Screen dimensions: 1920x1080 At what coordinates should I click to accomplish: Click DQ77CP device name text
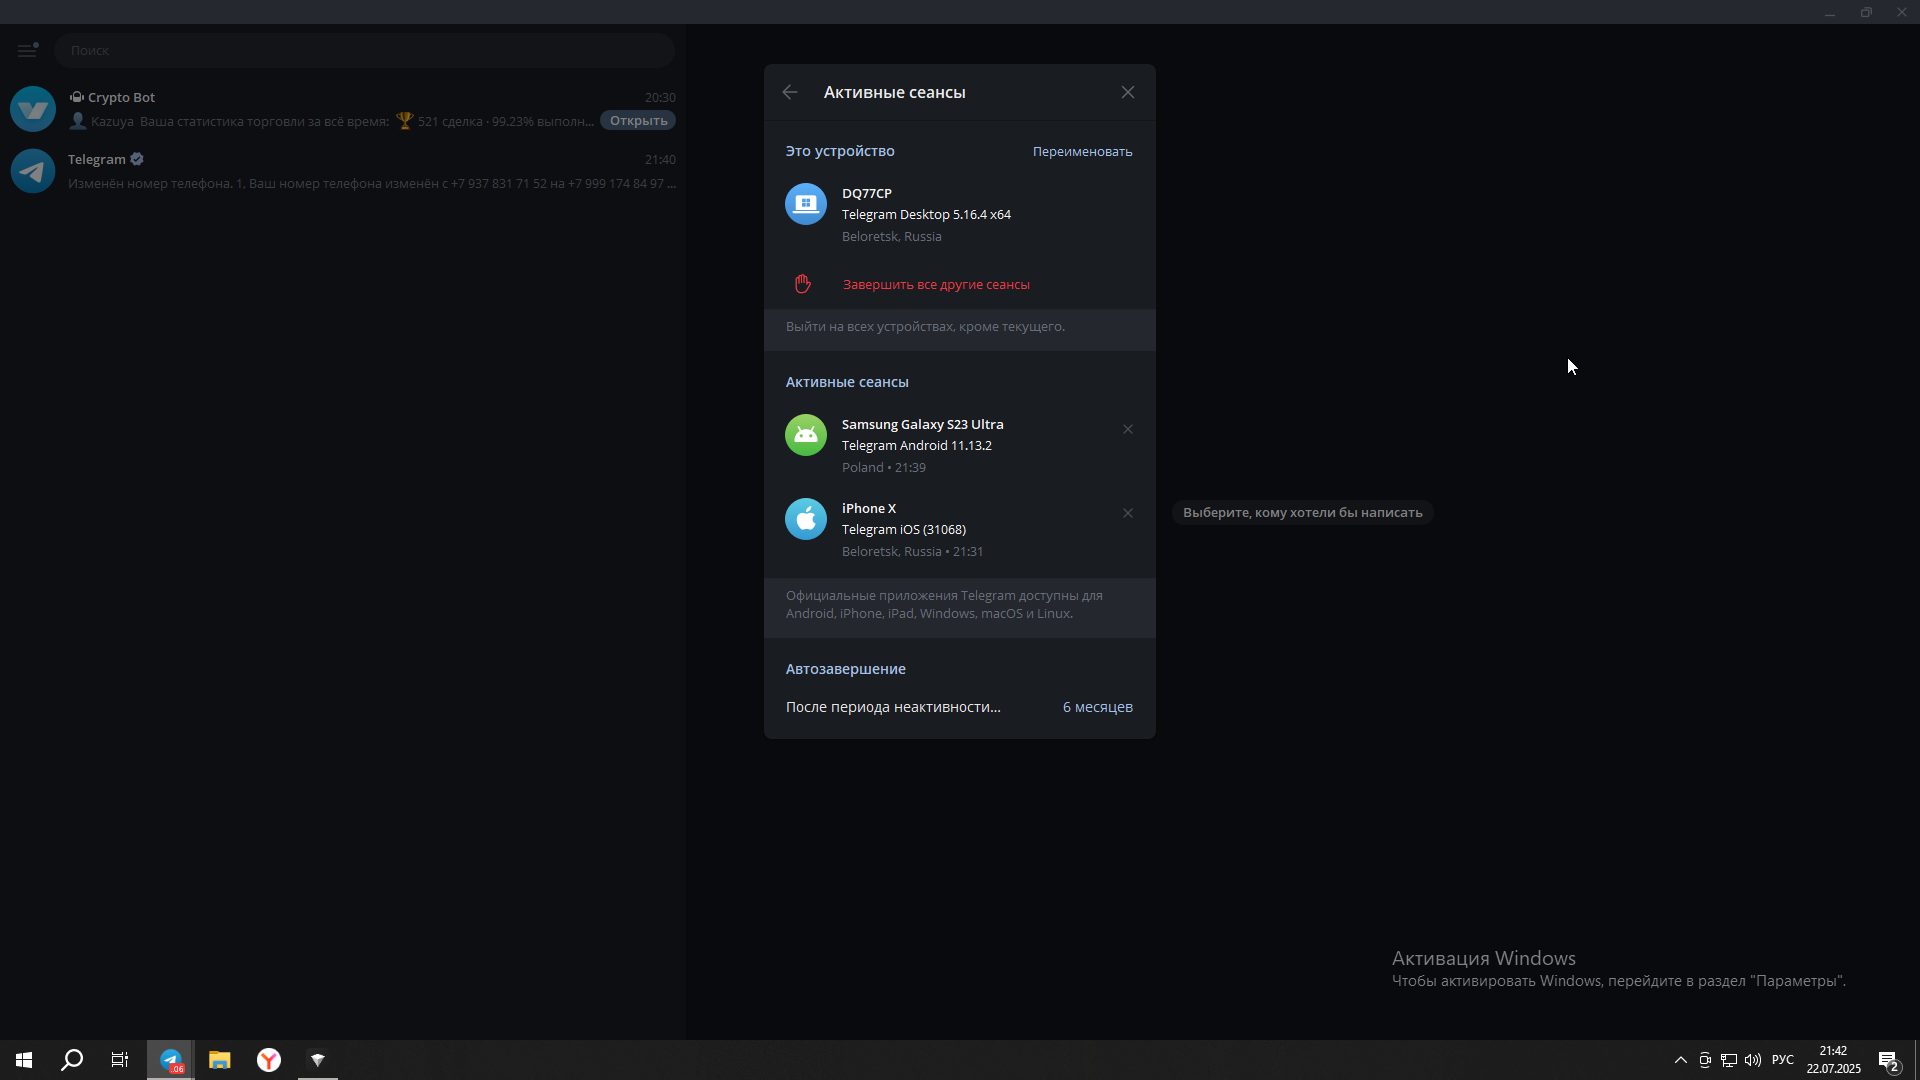867,194
